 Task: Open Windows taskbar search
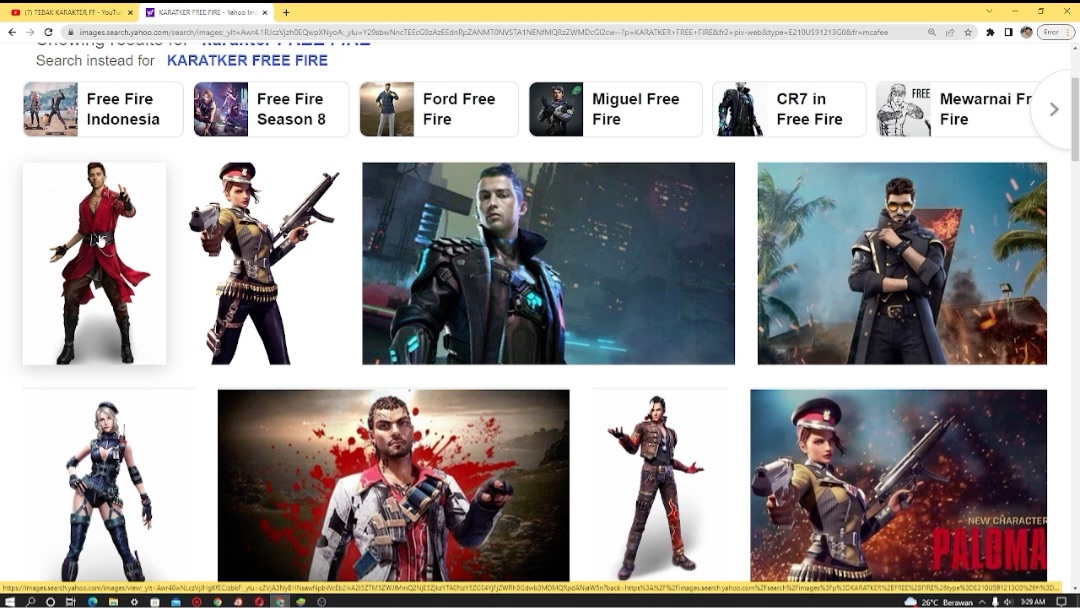tap(30, 602)
